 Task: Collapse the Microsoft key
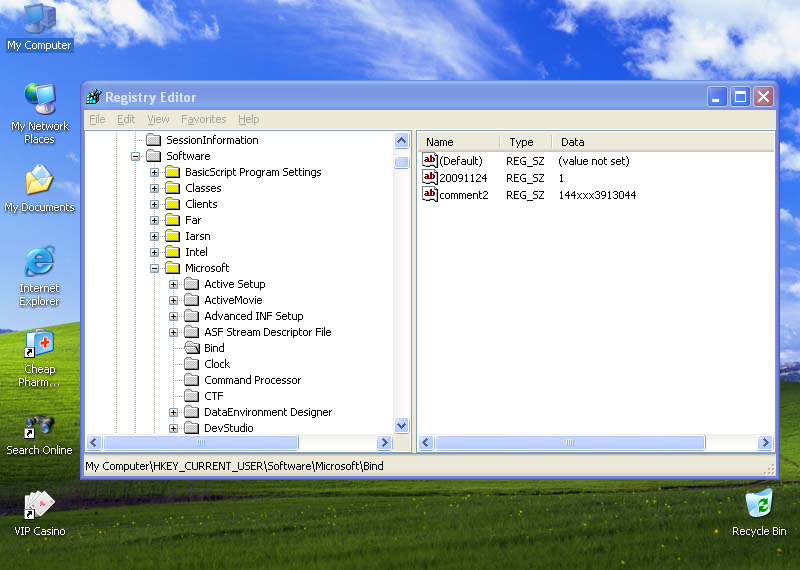(x=154, y=268)
